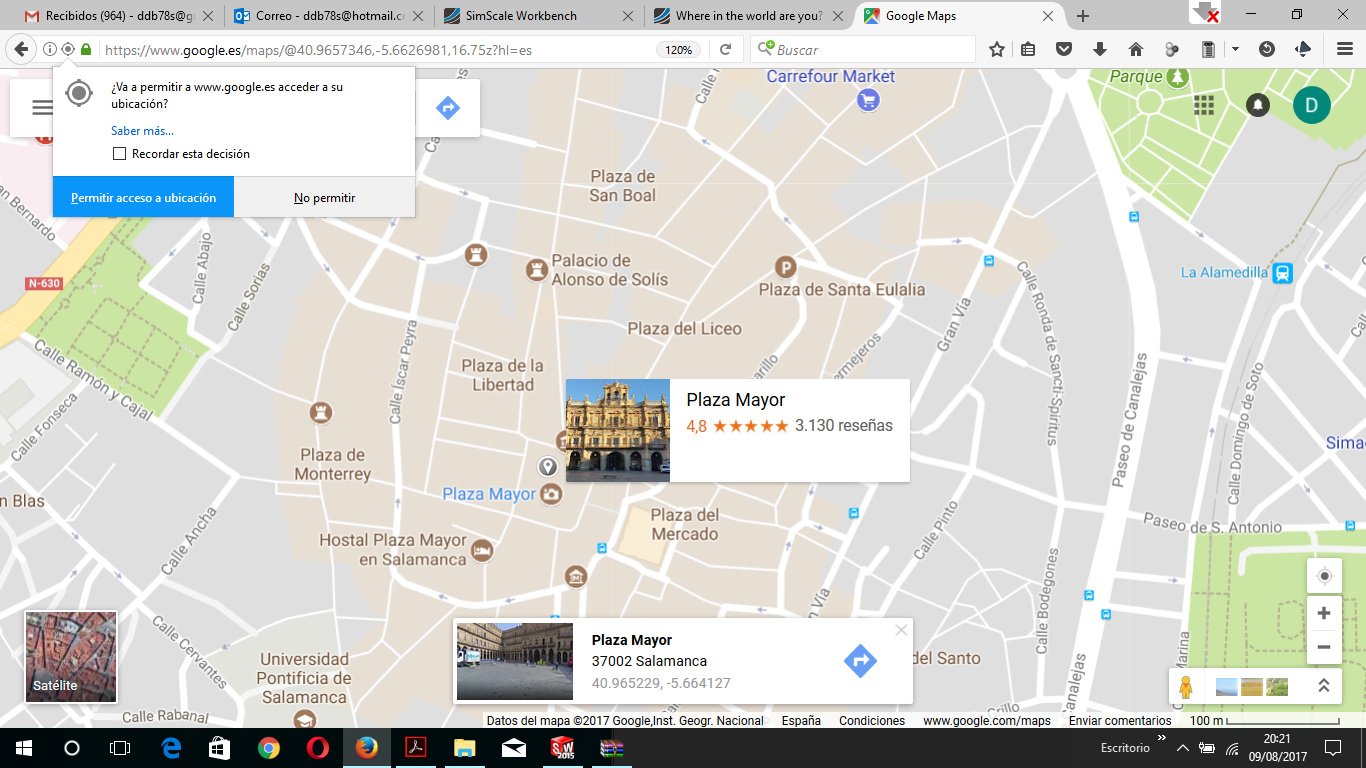This screenshot has height=768, width=1366.
Task: Click Enviar comentarios link
Action: click(x=1120, y=720)
